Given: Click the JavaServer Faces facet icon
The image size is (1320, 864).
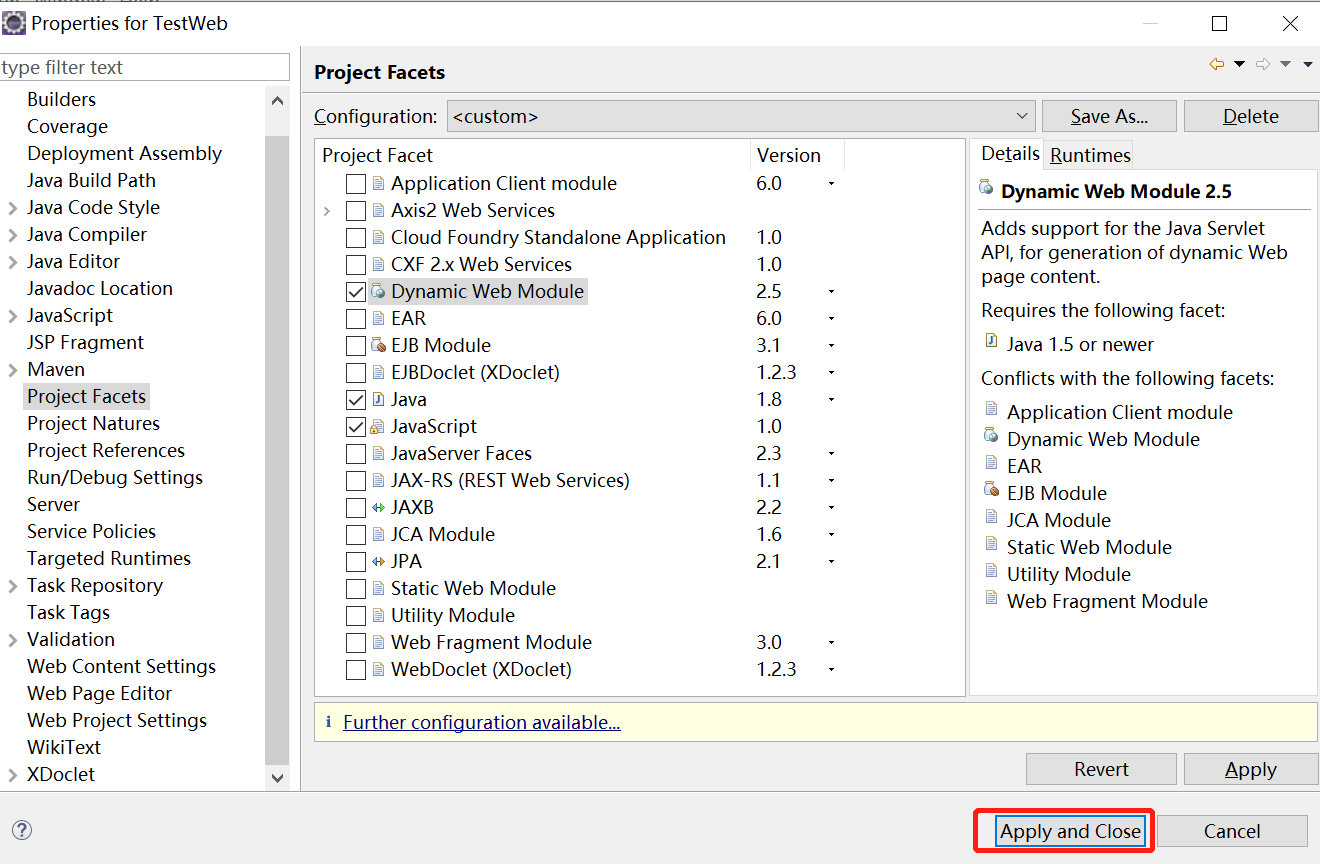Looking at the screenshot, I should [x=378, y=454].
